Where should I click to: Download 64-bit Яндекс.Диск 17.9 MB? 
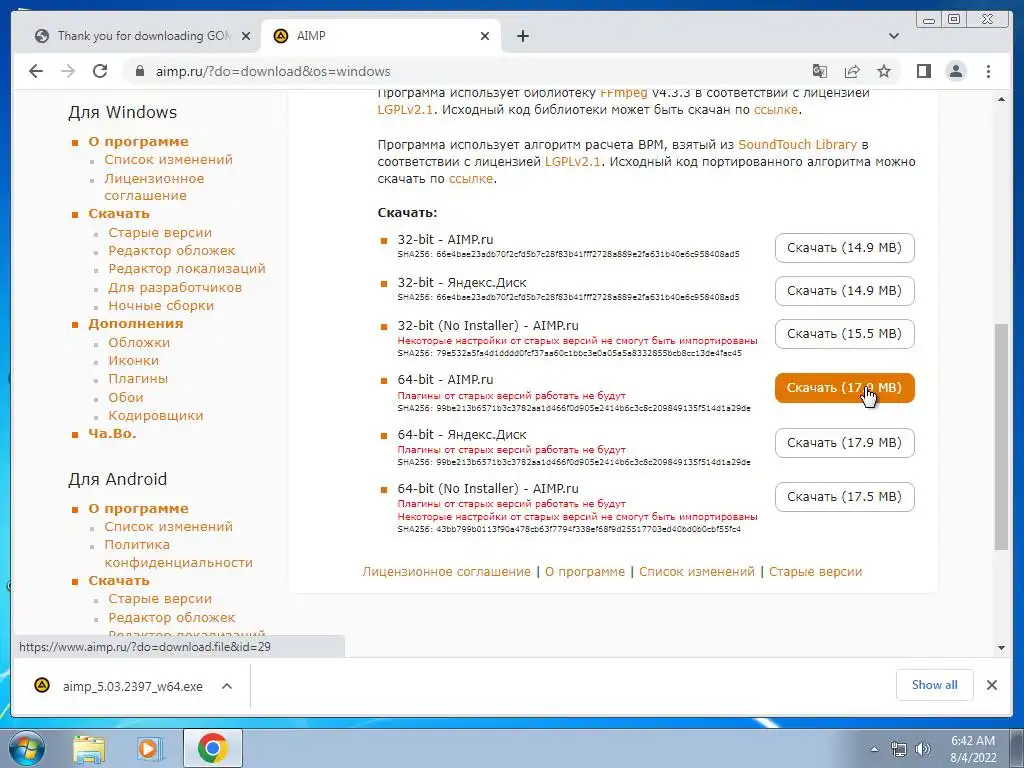(844, 443)
